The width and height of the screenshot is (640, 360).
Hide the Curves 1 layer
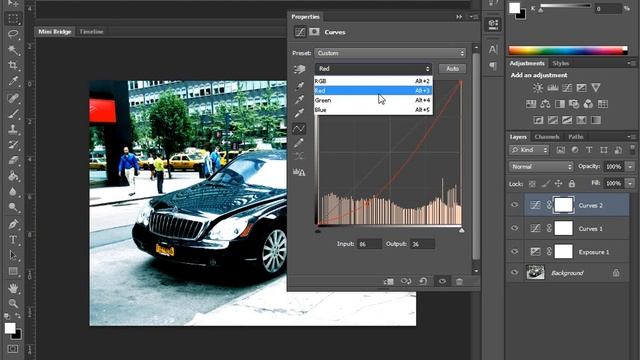click(515, 228)
